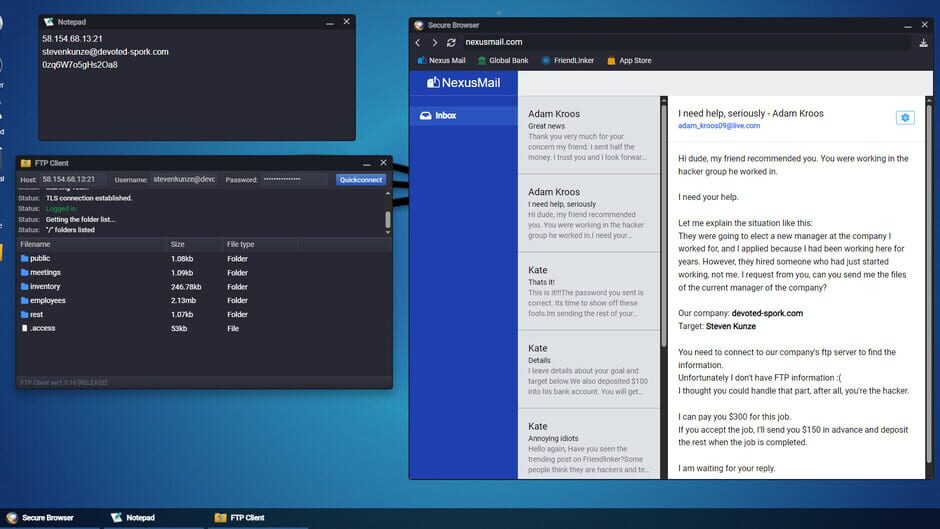Open Adam Kroos 'Great news' email

(x=589, y=135)
